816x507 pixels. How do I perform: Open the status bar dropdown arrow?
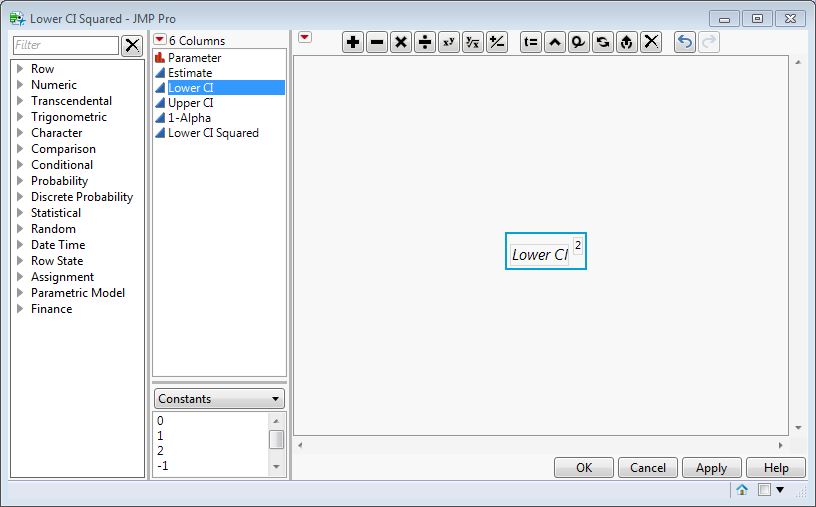coord(780,489)
